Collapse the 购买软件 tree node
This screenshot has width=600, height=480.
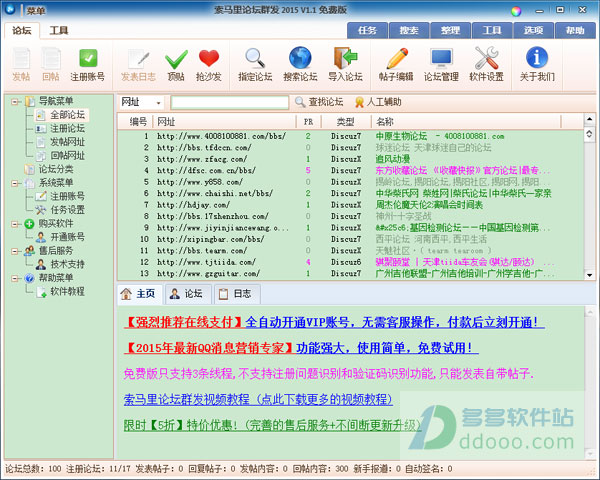pos(15,224)
